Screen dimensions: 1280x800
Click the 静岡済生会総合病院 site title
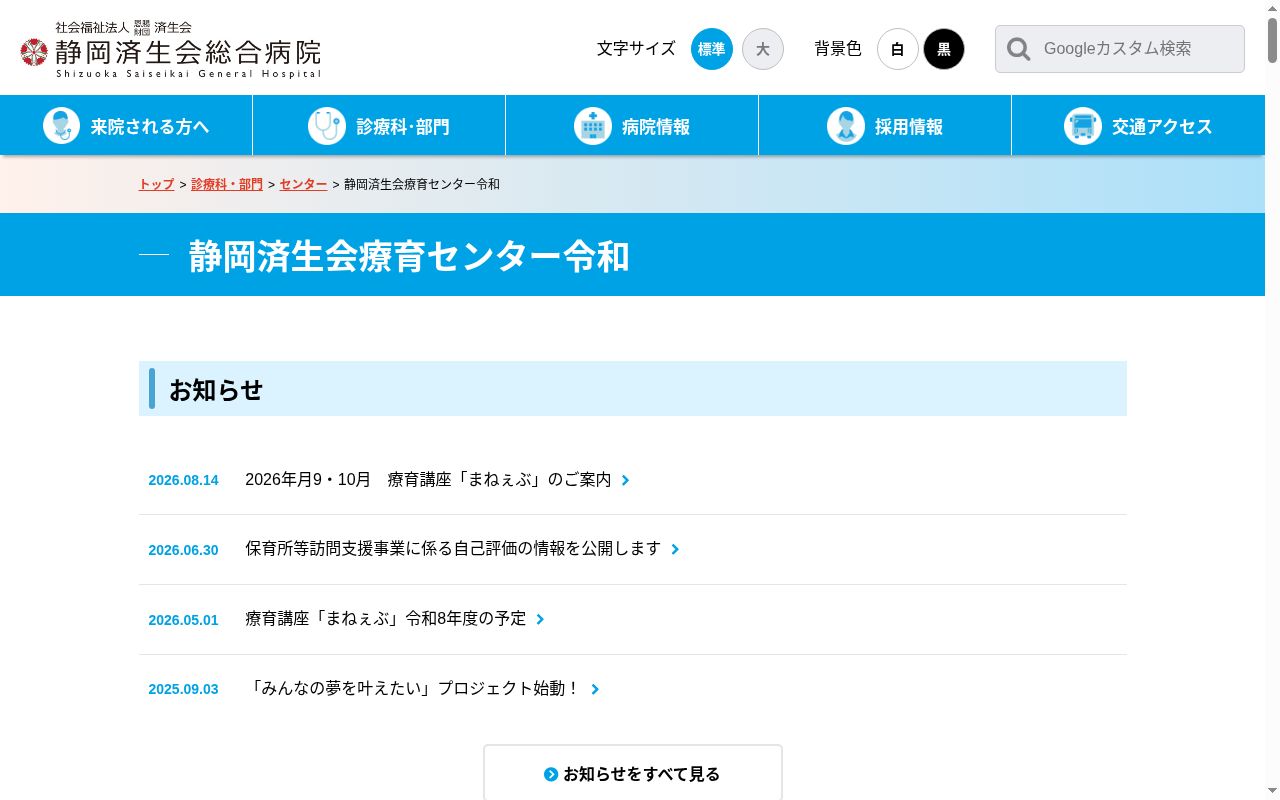(189, 52)
